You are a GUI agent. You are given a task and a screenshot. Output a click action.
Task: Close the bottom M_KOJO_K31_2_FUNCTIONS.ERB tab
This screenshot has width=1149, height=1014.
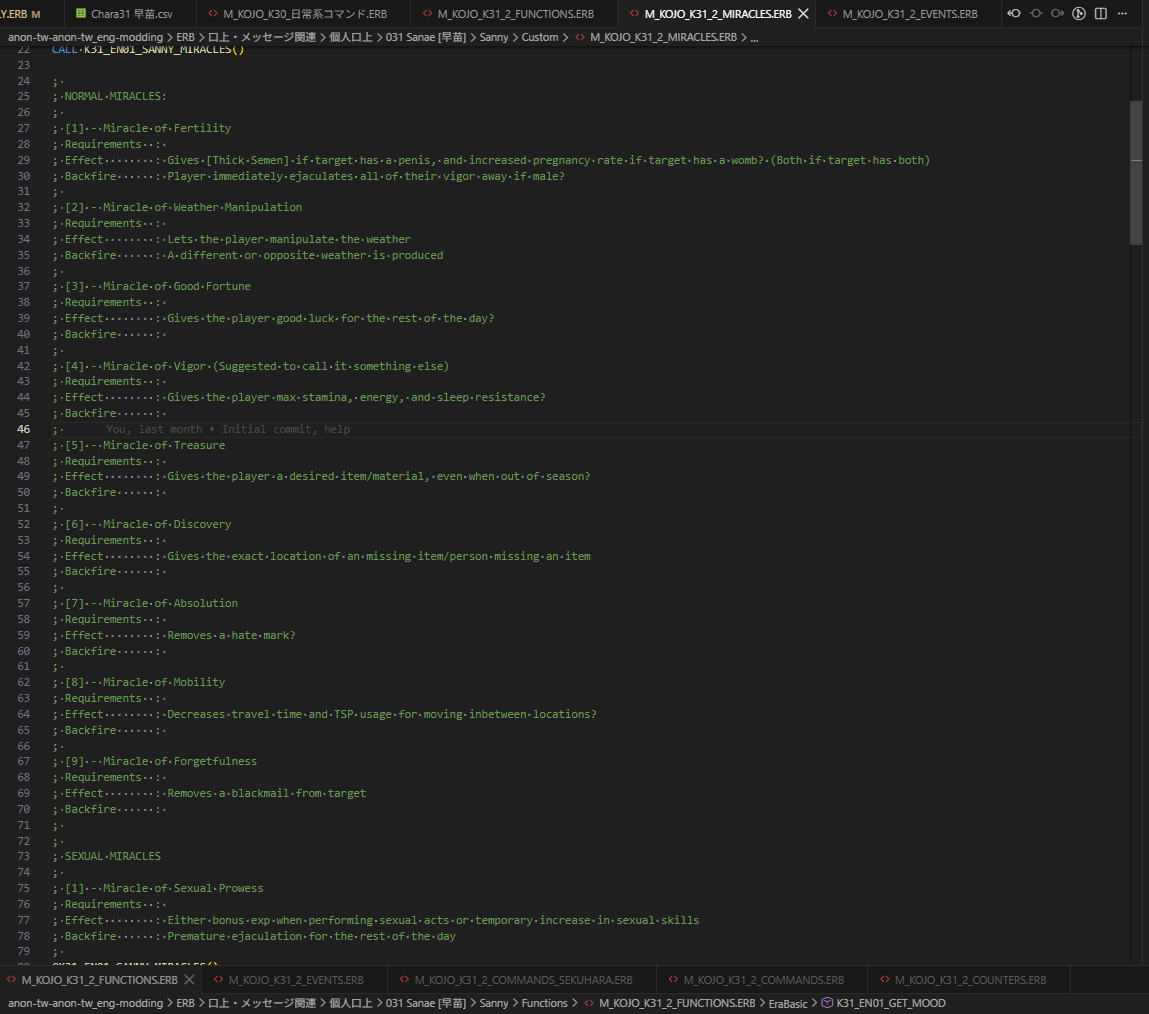189,980
